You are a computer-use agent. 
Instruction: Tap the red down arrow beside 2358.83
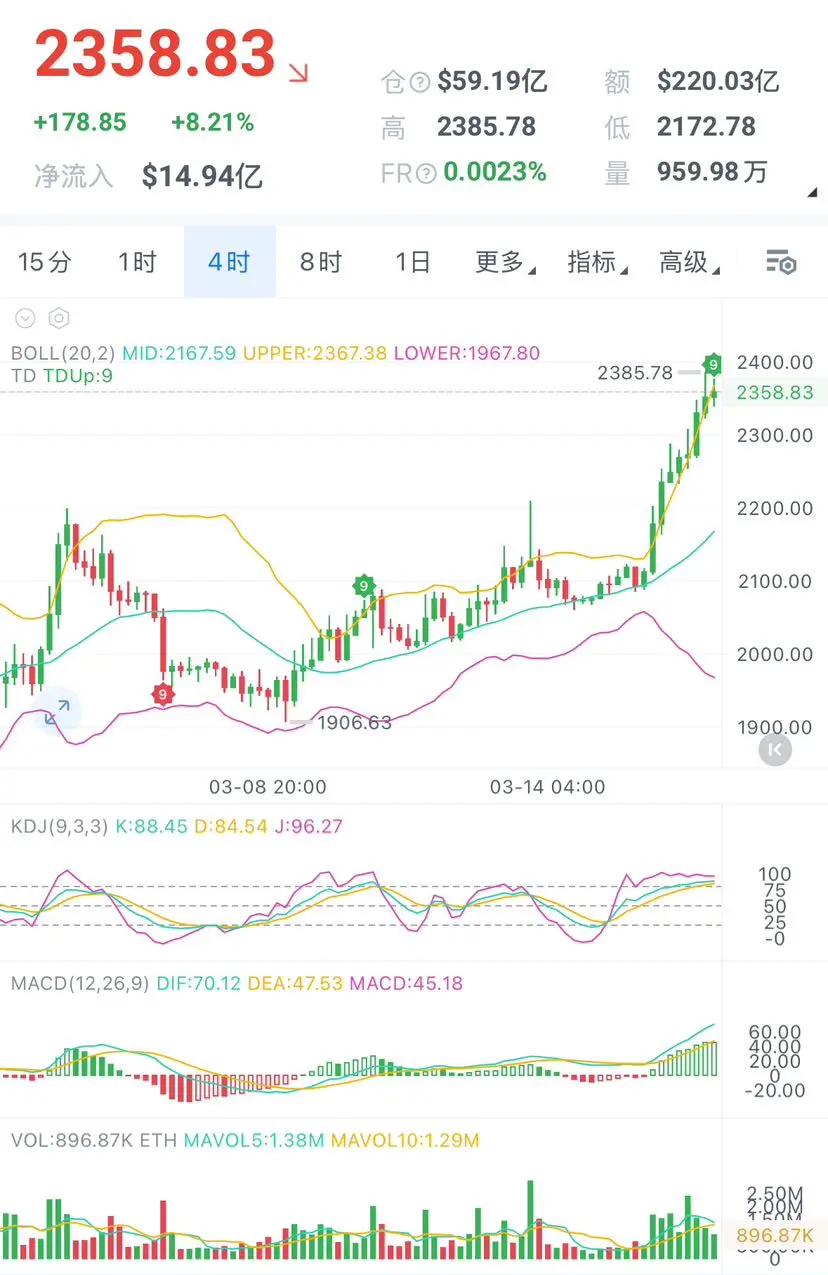point(298,72)
